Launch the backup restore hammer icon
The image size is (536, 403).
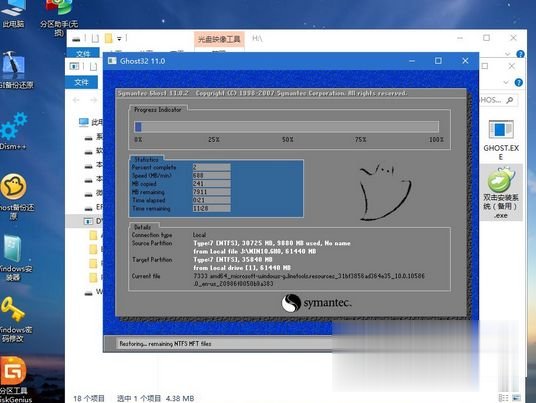(x=14, y=70)
